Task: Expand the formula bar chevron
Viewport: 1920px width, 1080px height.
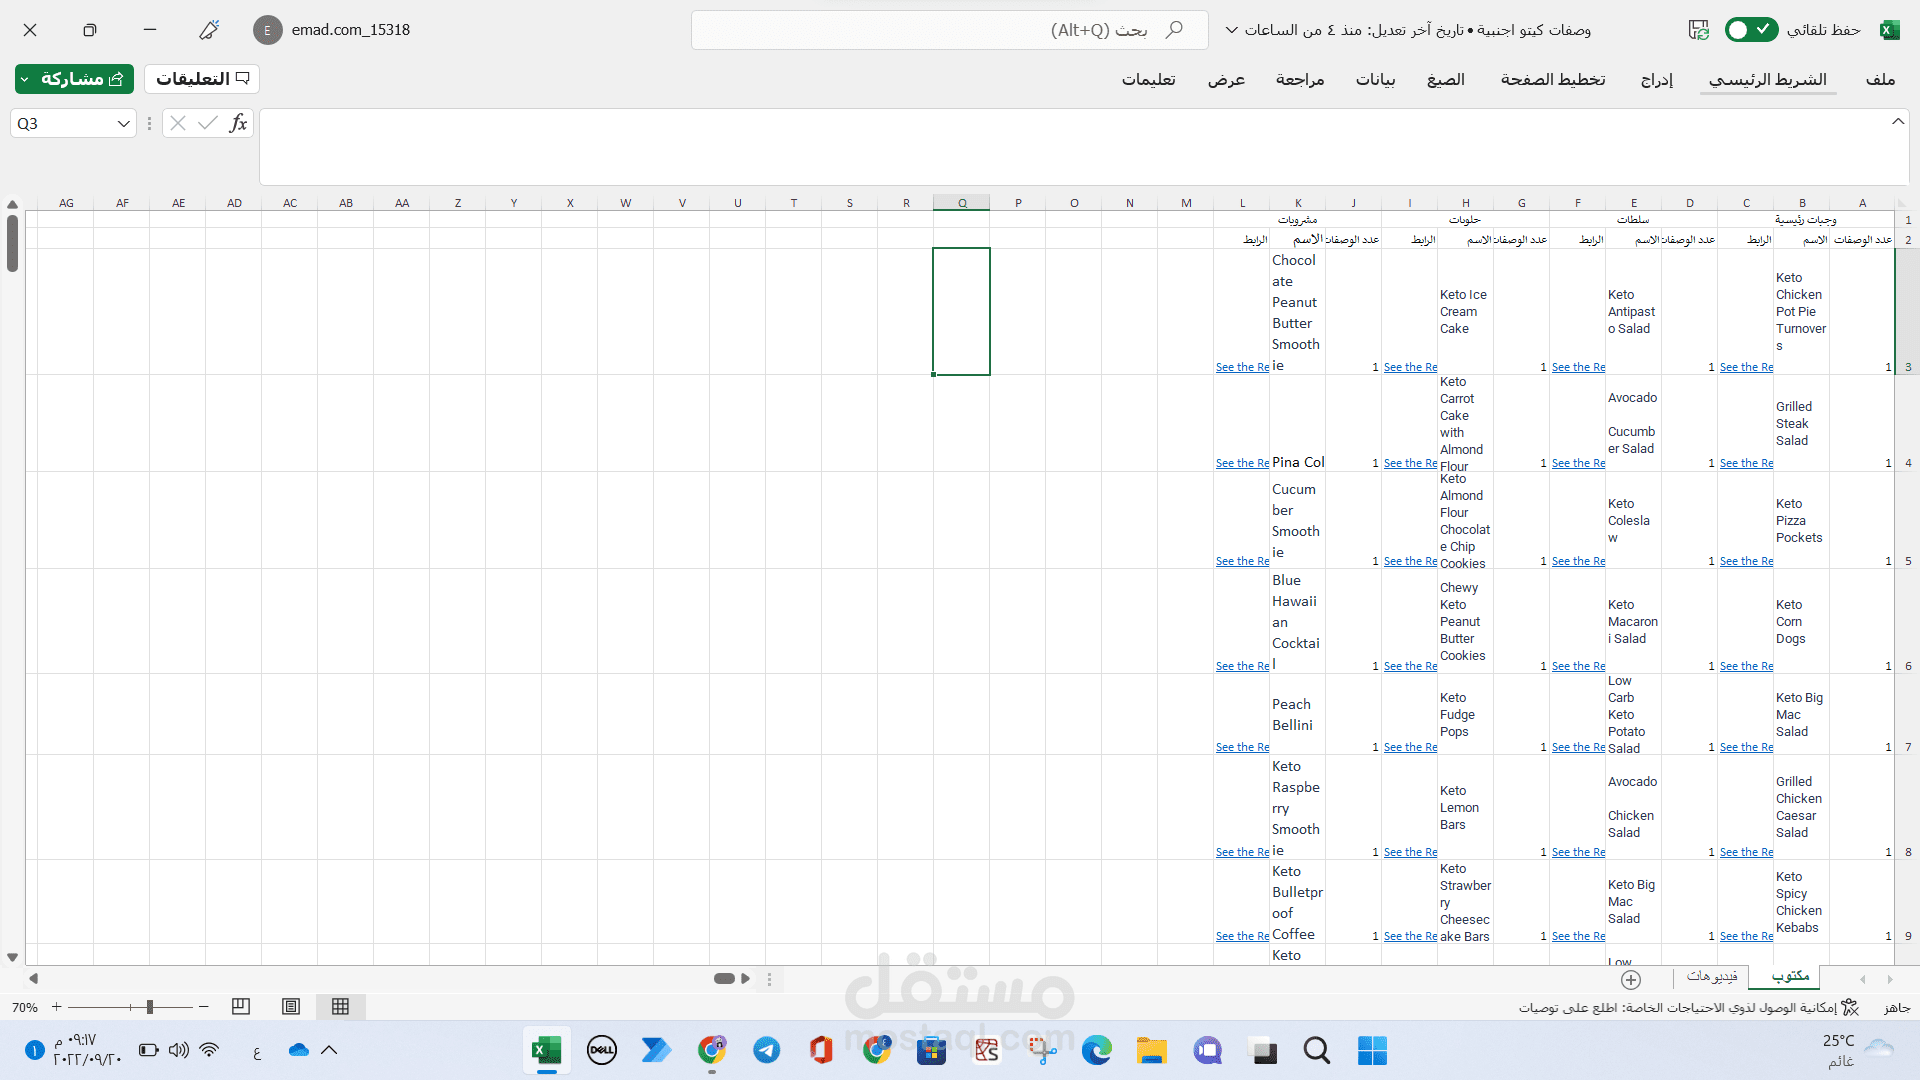Action: (x=1897, y=121)
